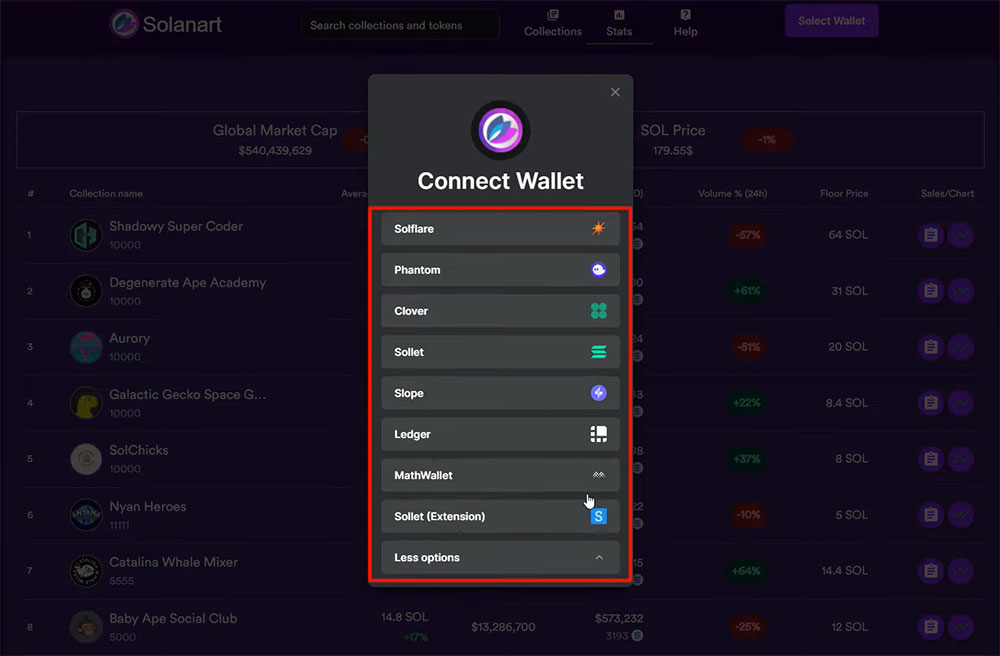Click the search collections input field
Image resolution: width=1000 pixels, height=656 pixels.
tap(399, 24)
